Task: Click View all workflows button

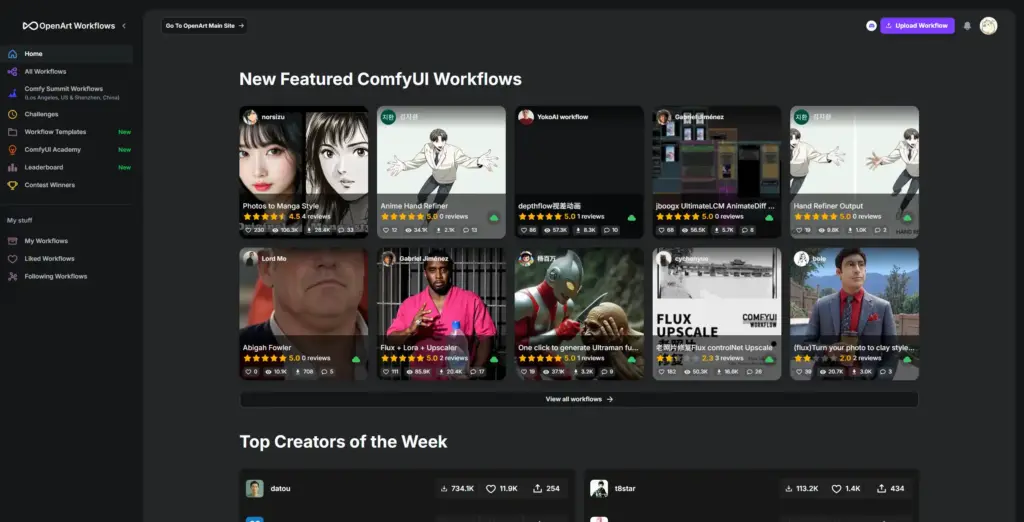Action: [x=579, y=399]
